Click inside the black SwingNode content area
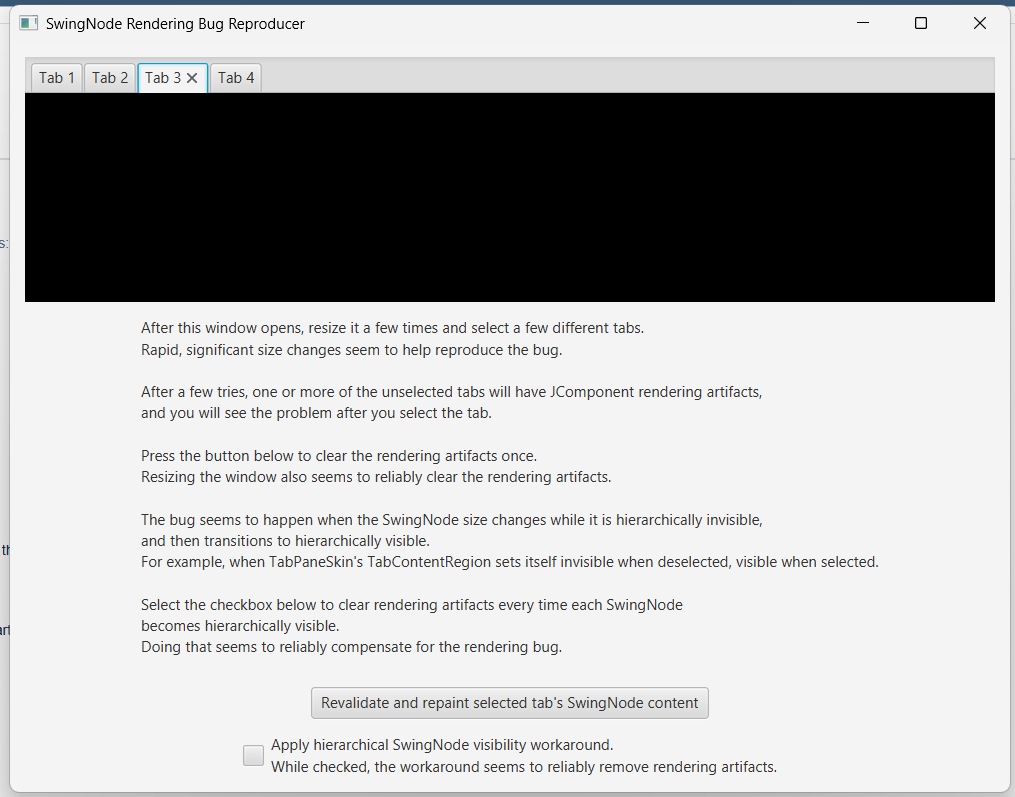 click(x=509, y=197)
